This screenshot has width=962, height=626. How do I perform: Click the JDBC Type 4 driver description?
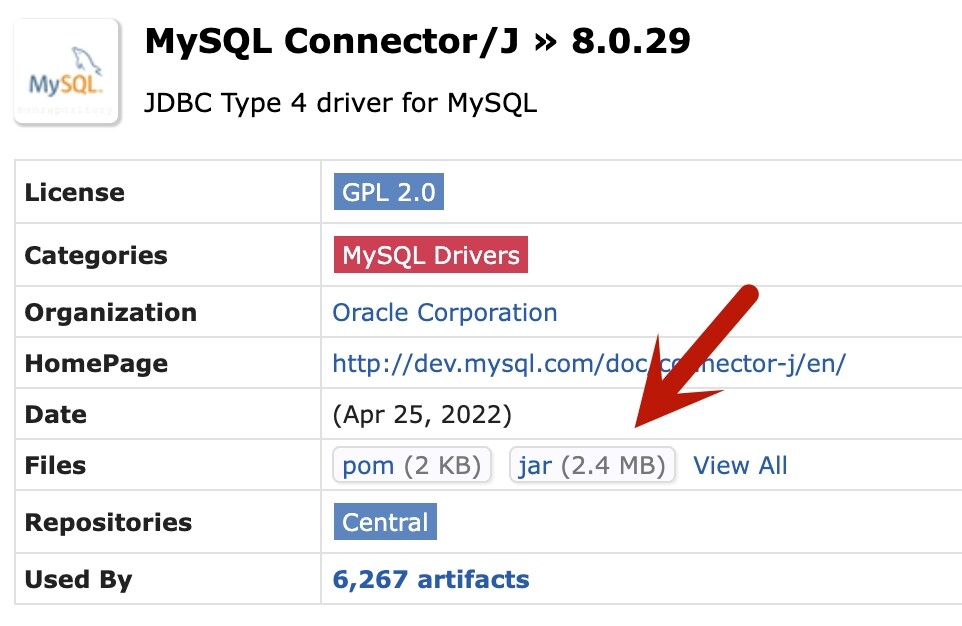pos(340,102)
